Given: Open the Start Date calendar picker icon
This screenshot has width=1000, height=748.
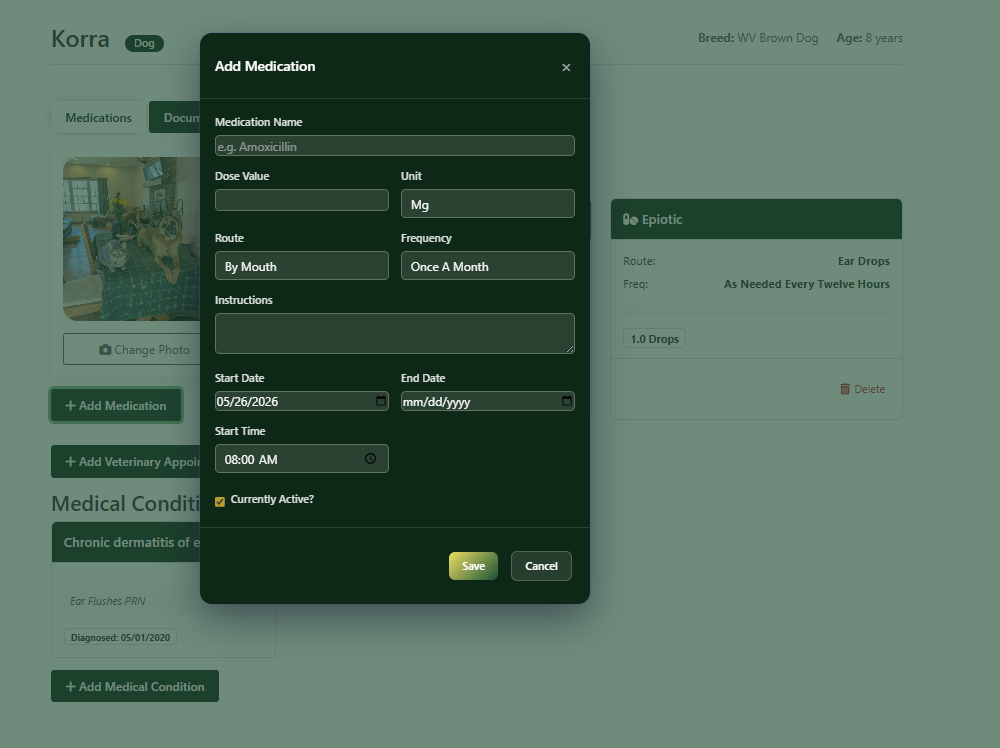Looking at the screenshot, I should pos(381,400).
